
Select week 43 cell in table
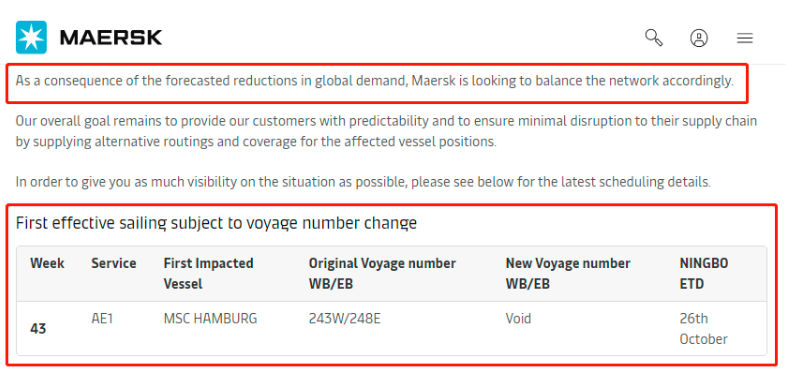pyautogui.click(x=38, y=329)
